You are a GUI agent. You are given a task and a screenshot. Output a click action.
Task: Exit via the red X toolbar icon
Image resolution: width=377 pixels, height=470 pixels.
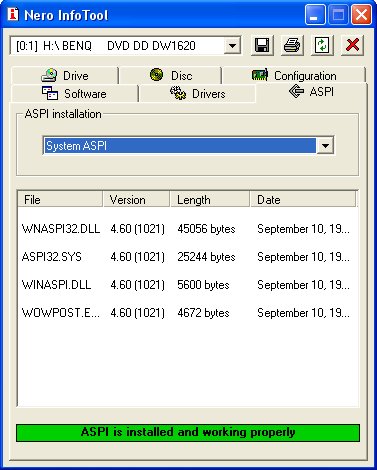click(x=352, y=45)
